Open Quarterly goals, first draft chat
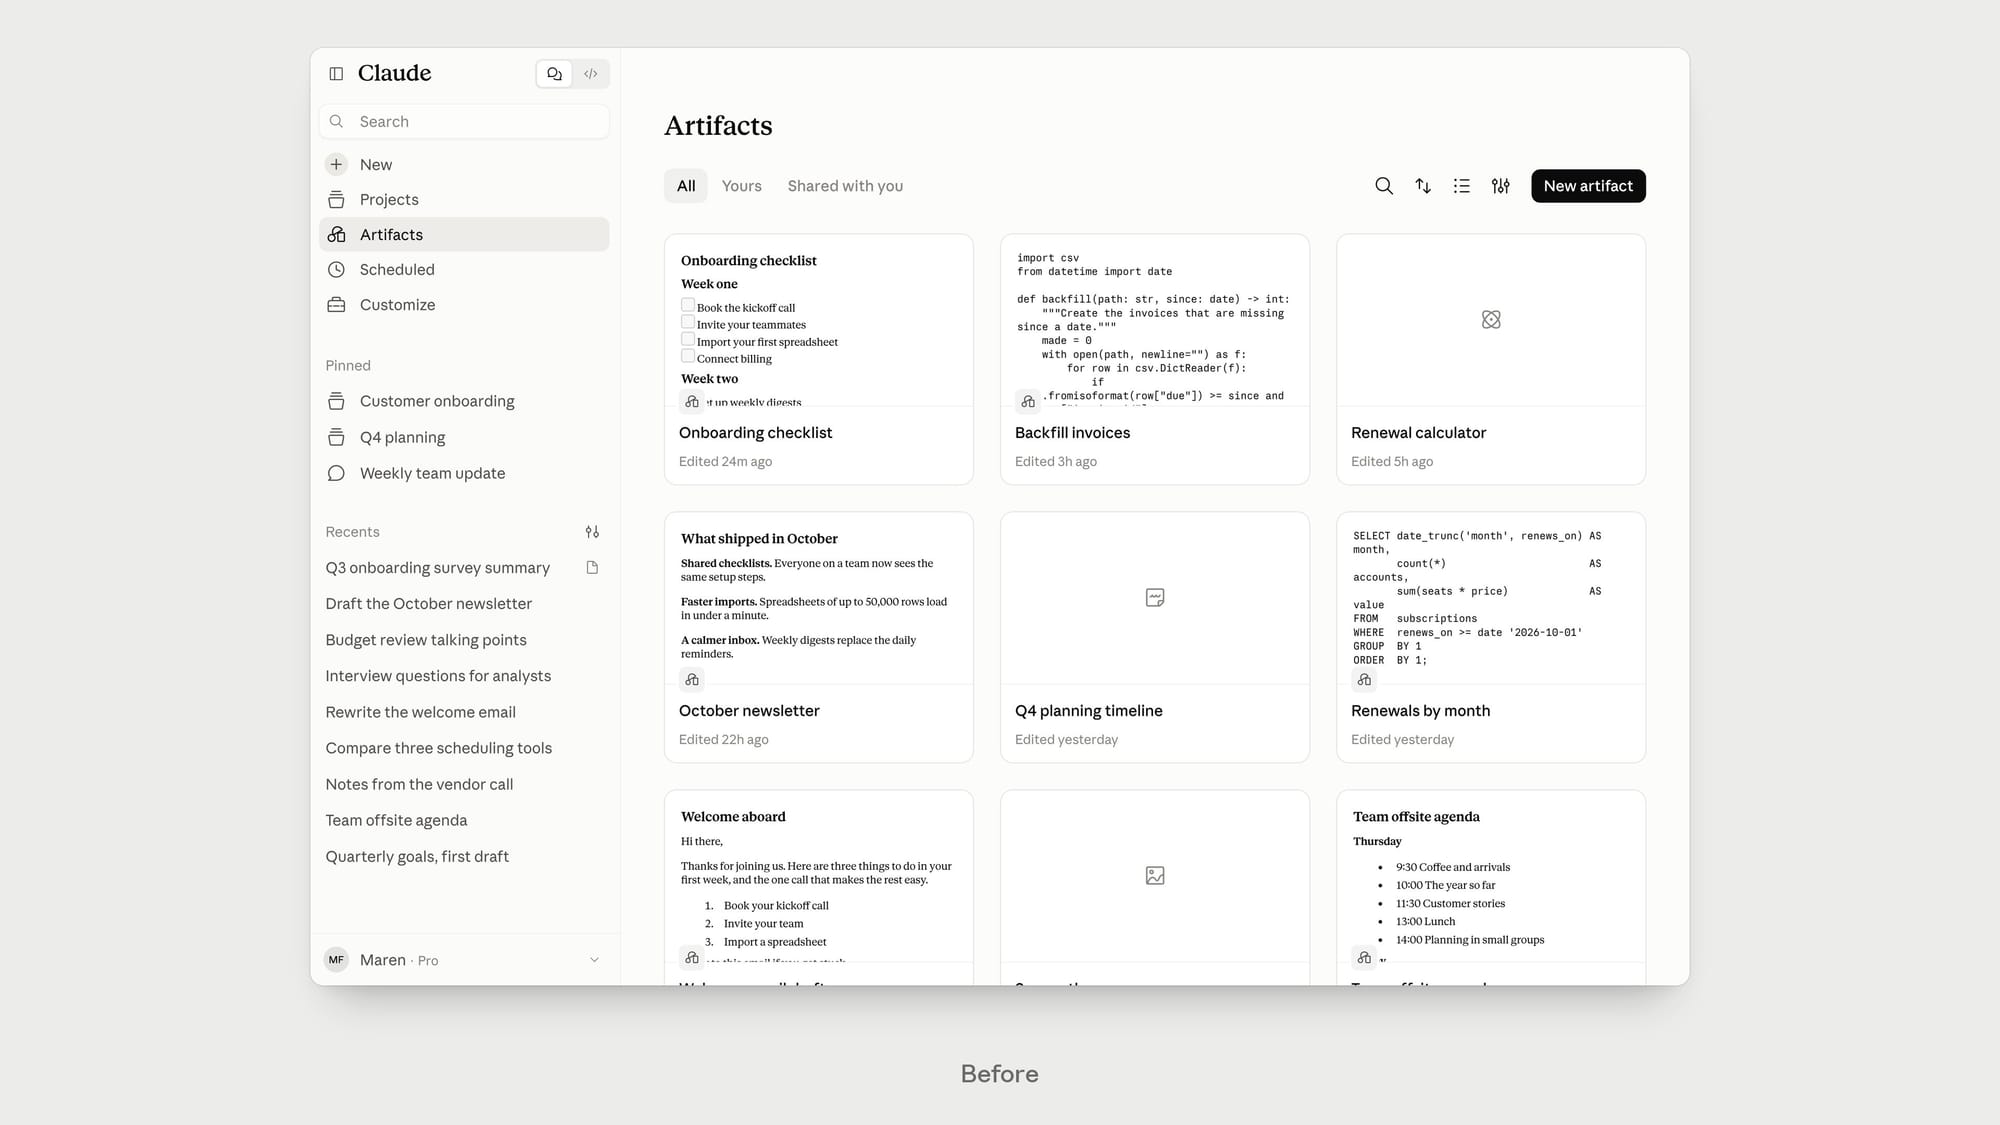Image resolution: width=2000 pixels, height=1125 pixels. coord(464,856)
